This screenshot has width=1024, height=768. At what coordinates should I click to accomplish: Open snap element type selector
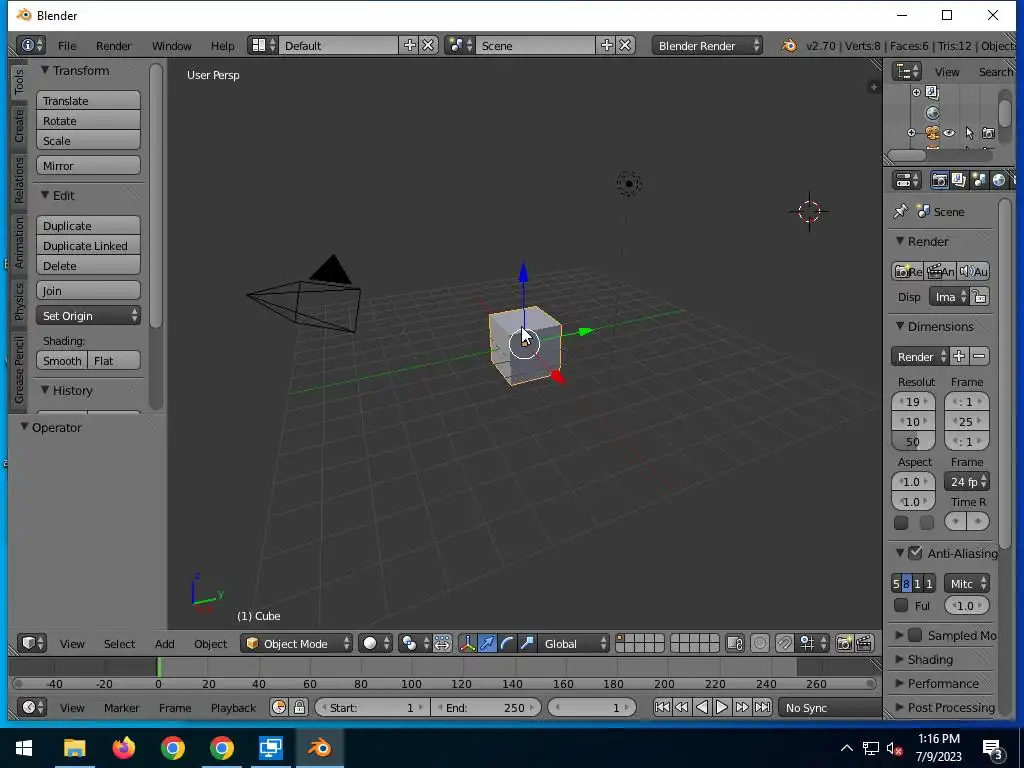(812, 643)
